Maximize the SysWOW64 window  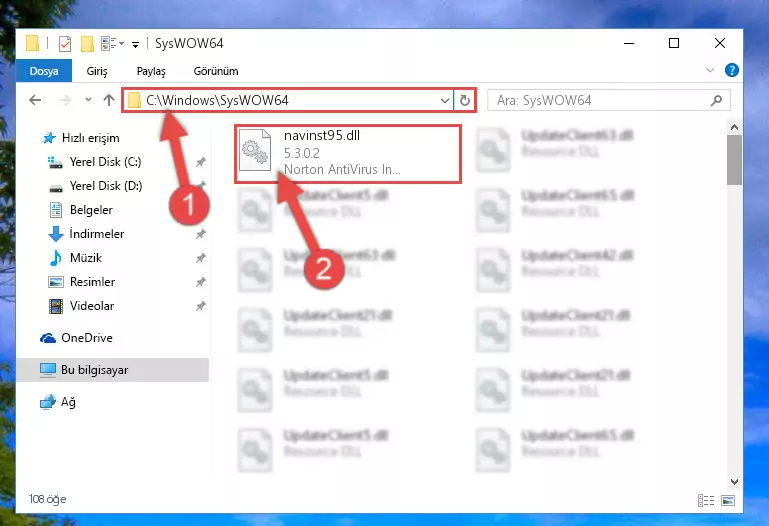[x=674, y=43]
